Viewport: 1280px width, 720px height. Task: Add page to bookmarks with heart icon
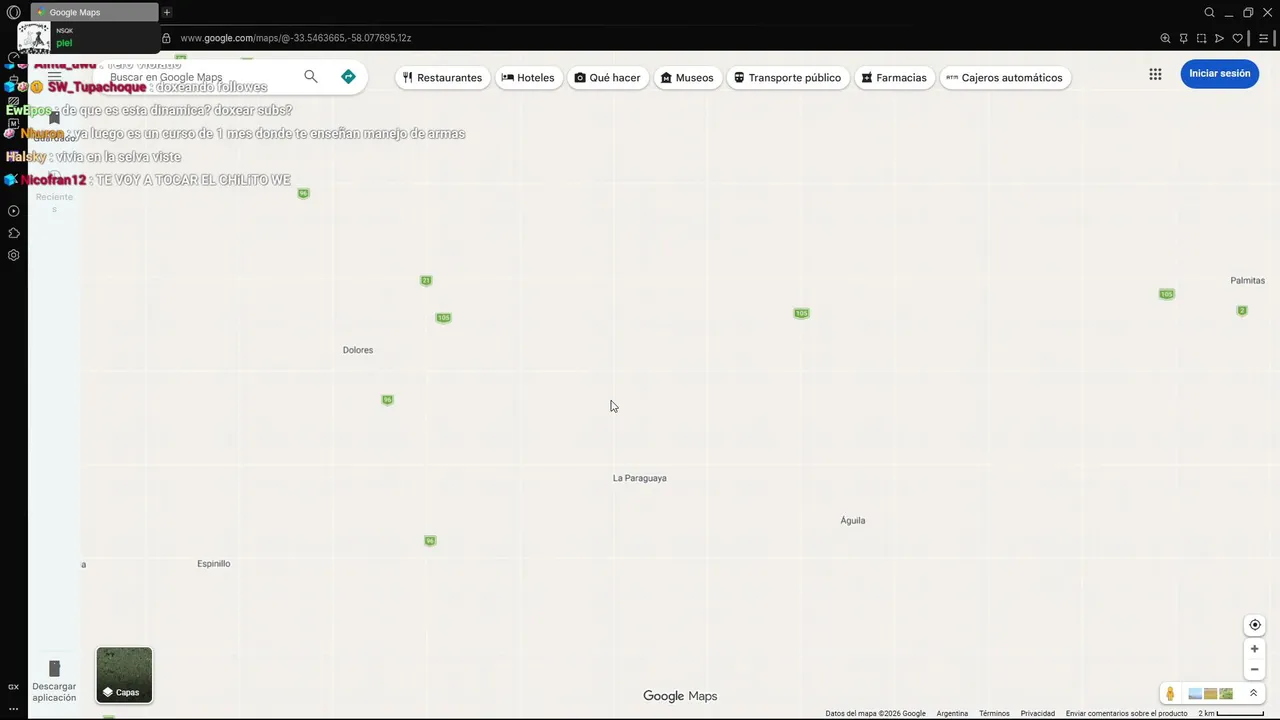coord(1237,38)
